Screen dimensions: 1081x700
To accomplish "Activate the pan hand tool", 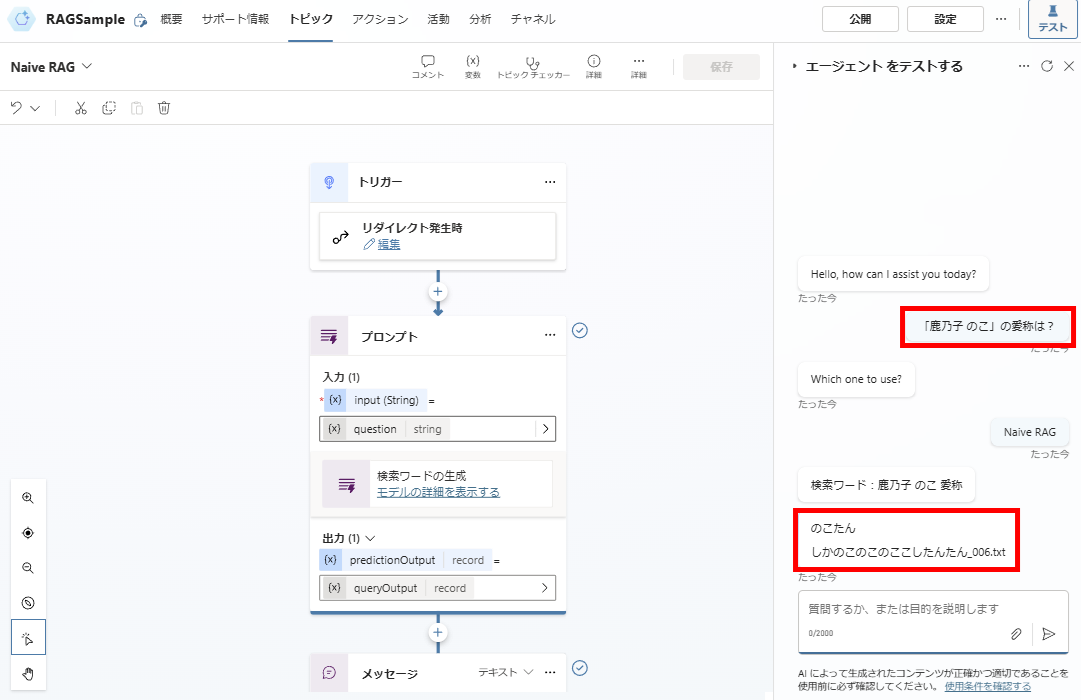I will tap(28, 671).
